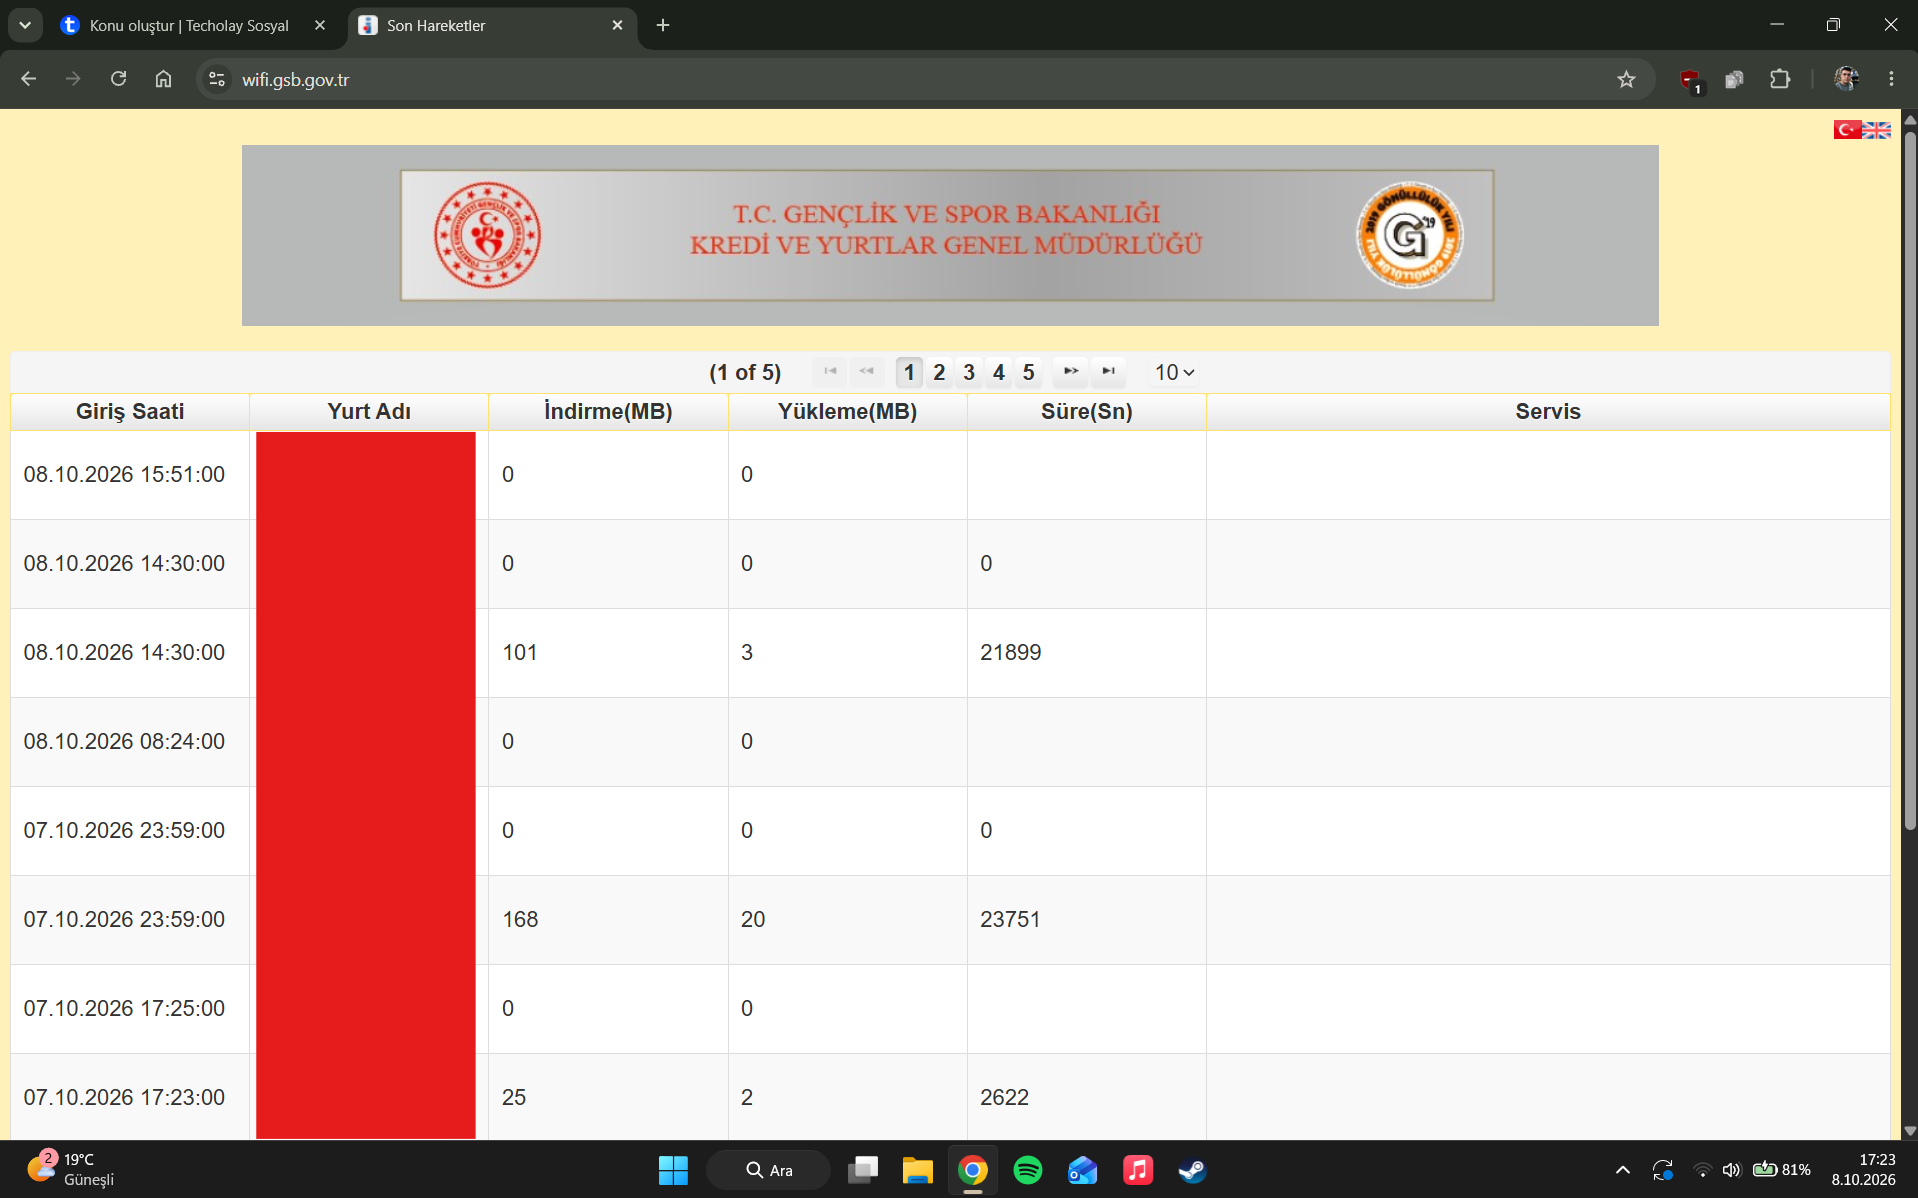This screenshot has height=1198, width=1918.
Task: Open the taskbar Ara search box
Action: (x=769, y=1170)
